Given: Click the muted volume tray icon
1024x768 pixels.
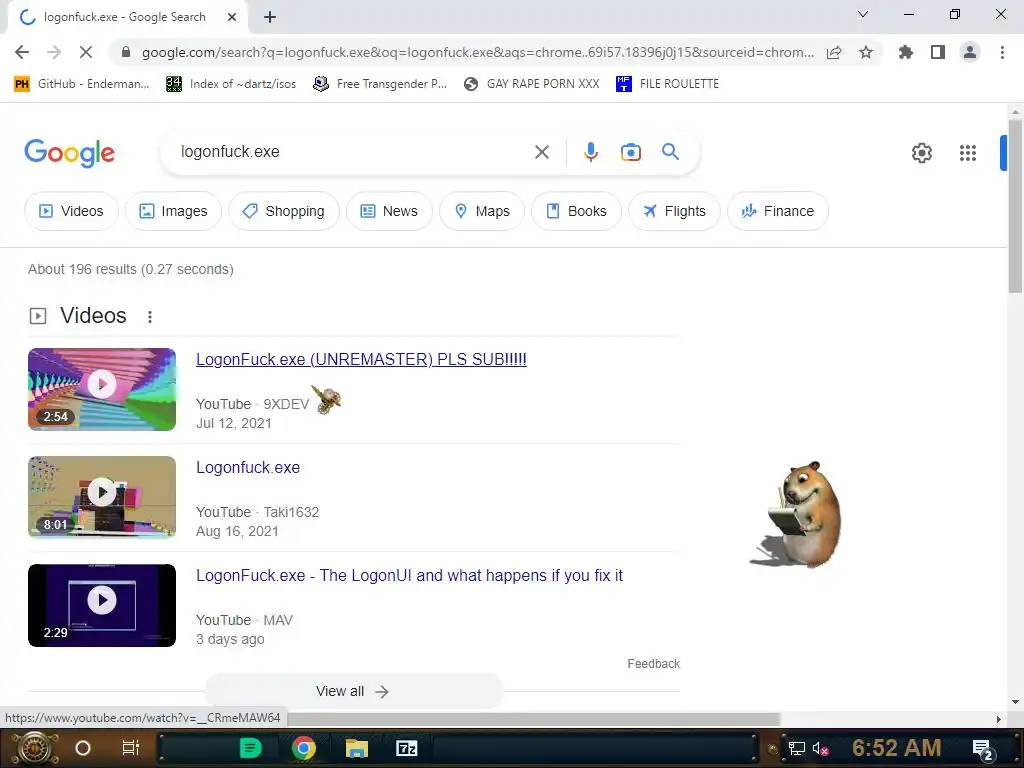Looking at the screenshot, I should (x=821, y=748).
